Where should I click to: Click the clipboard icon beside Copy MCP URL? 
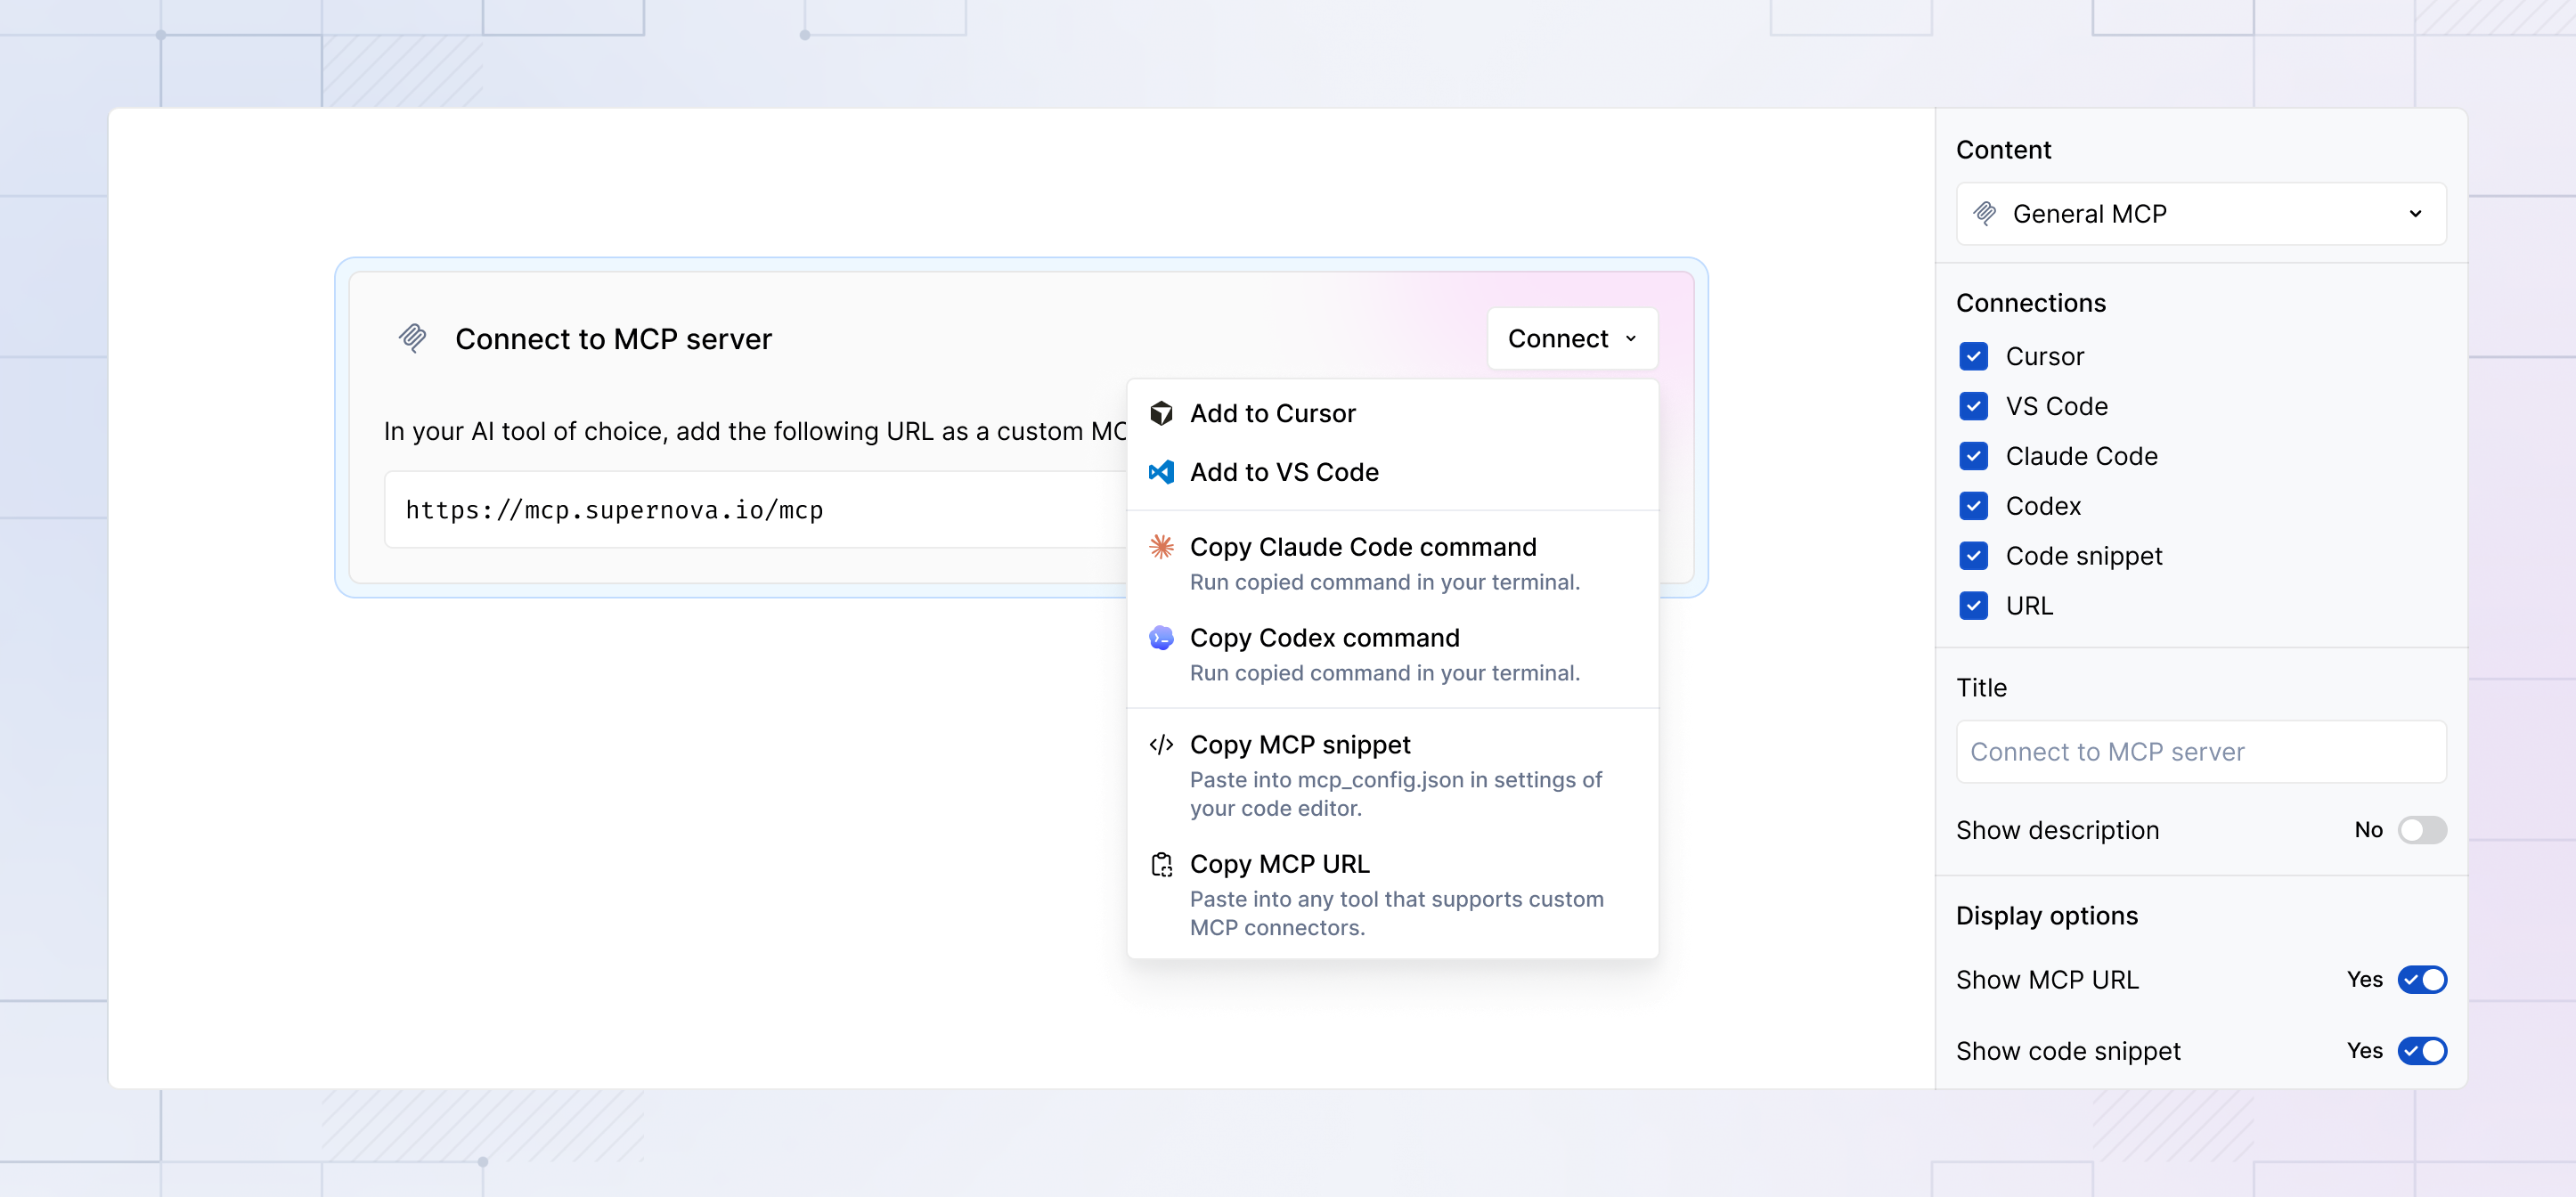pyautogui.click(x=1161, y=864)
